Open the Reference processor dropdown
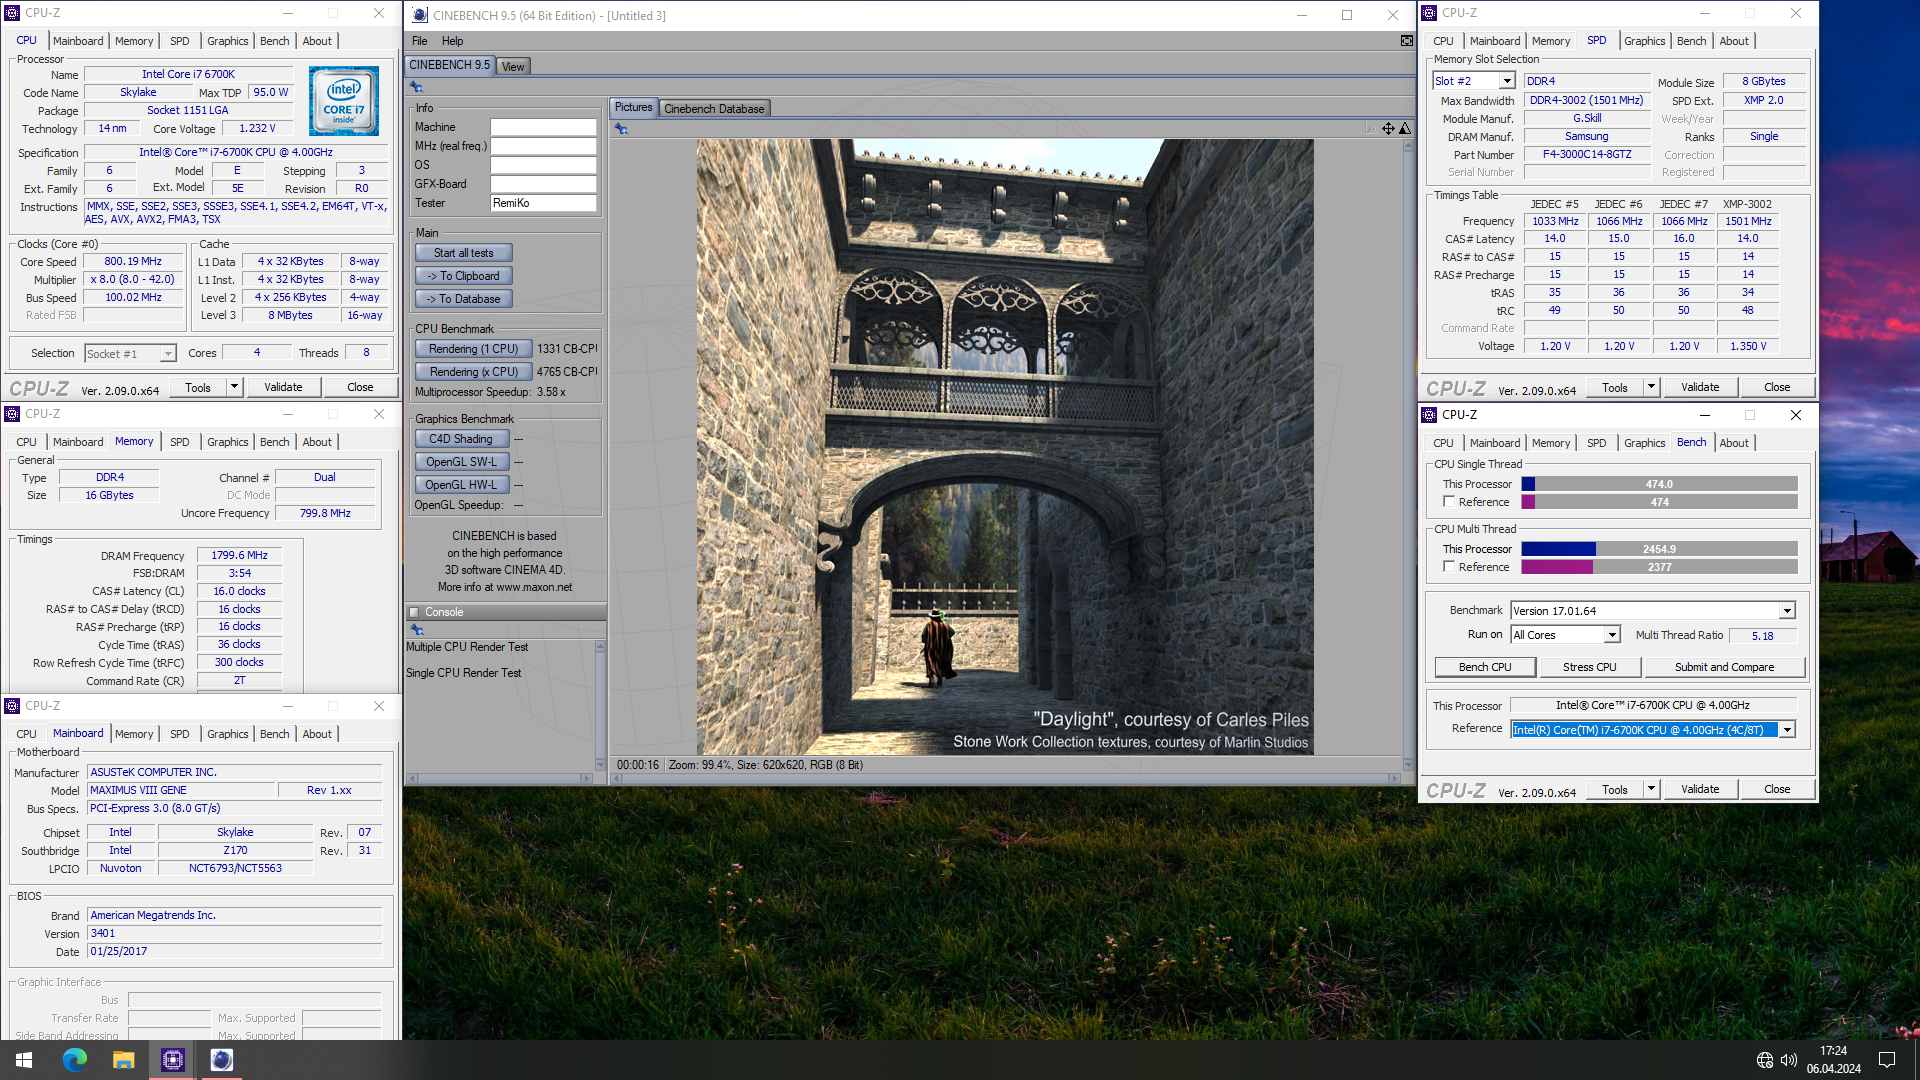Screen dimensions: 1920x1080 coord(1786,730)
